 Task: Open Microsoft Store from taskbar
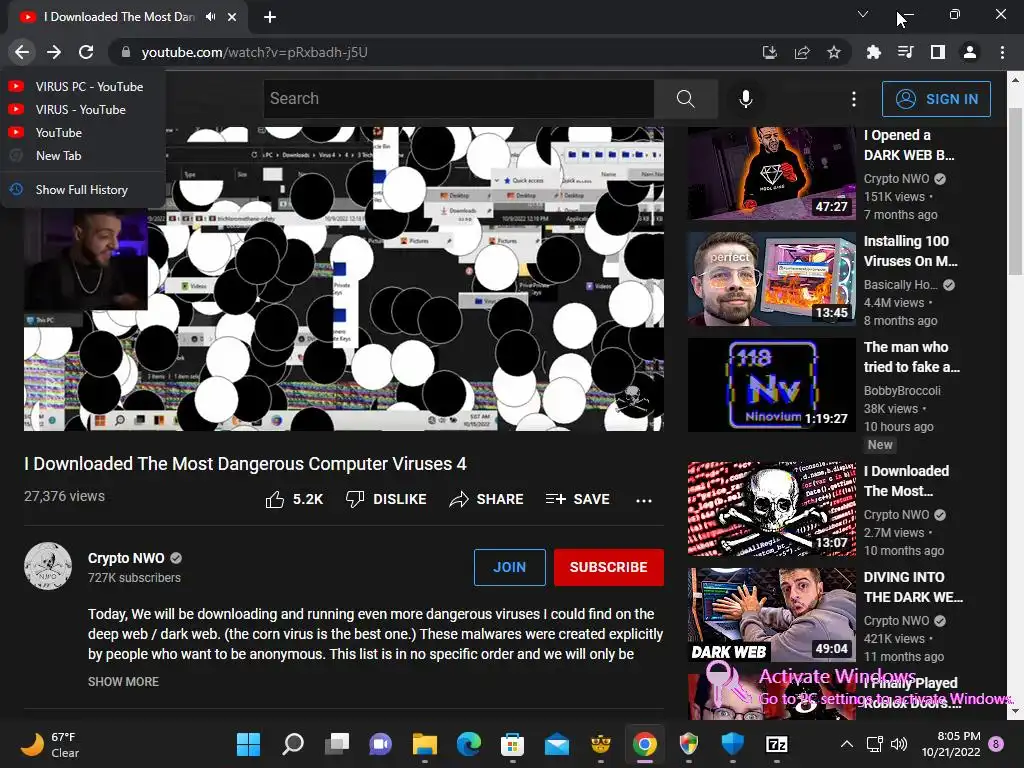[x=513, y=744]
